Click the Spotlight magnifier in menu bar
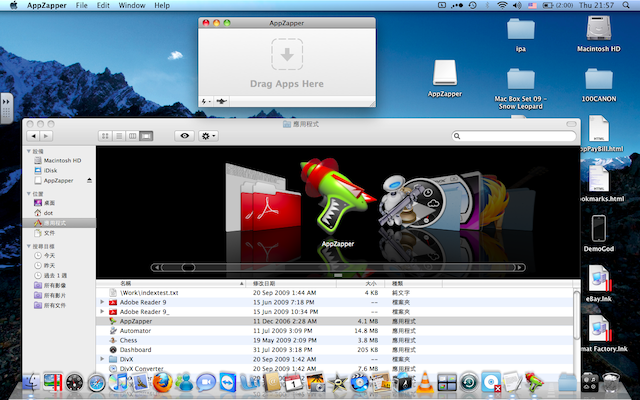 626,5
